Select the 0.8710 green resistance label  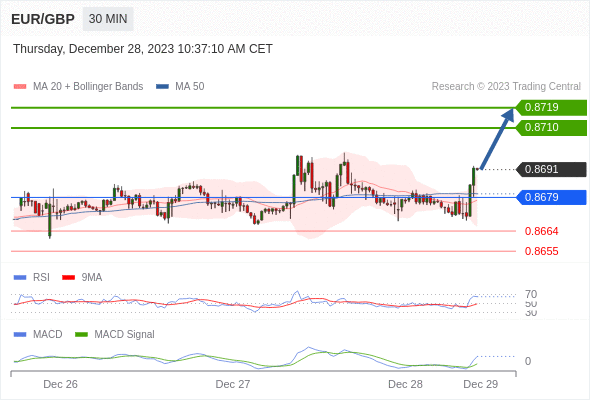coord(550,128)
